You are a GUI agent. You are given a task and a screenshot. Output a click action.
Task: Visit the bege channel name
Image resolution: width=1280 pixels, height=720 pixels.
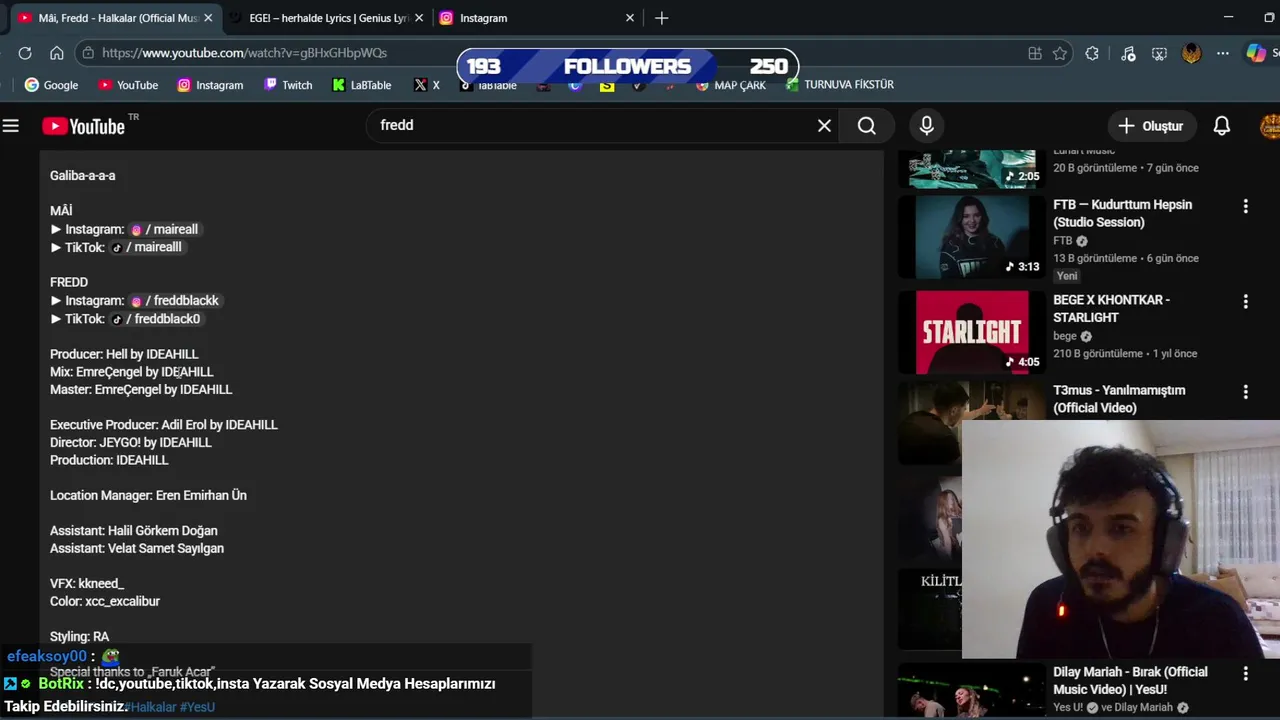1065,336
